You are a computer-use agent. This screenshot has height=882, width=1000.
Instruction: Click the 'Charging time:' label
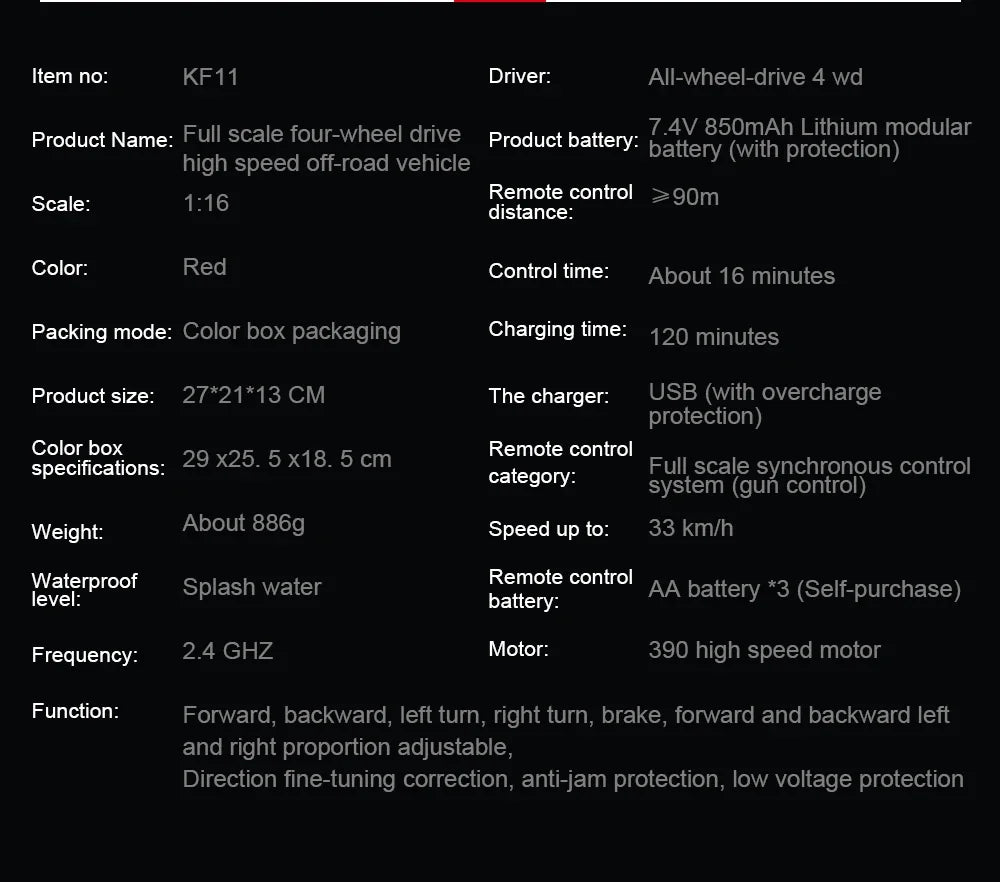coord(557,330)
